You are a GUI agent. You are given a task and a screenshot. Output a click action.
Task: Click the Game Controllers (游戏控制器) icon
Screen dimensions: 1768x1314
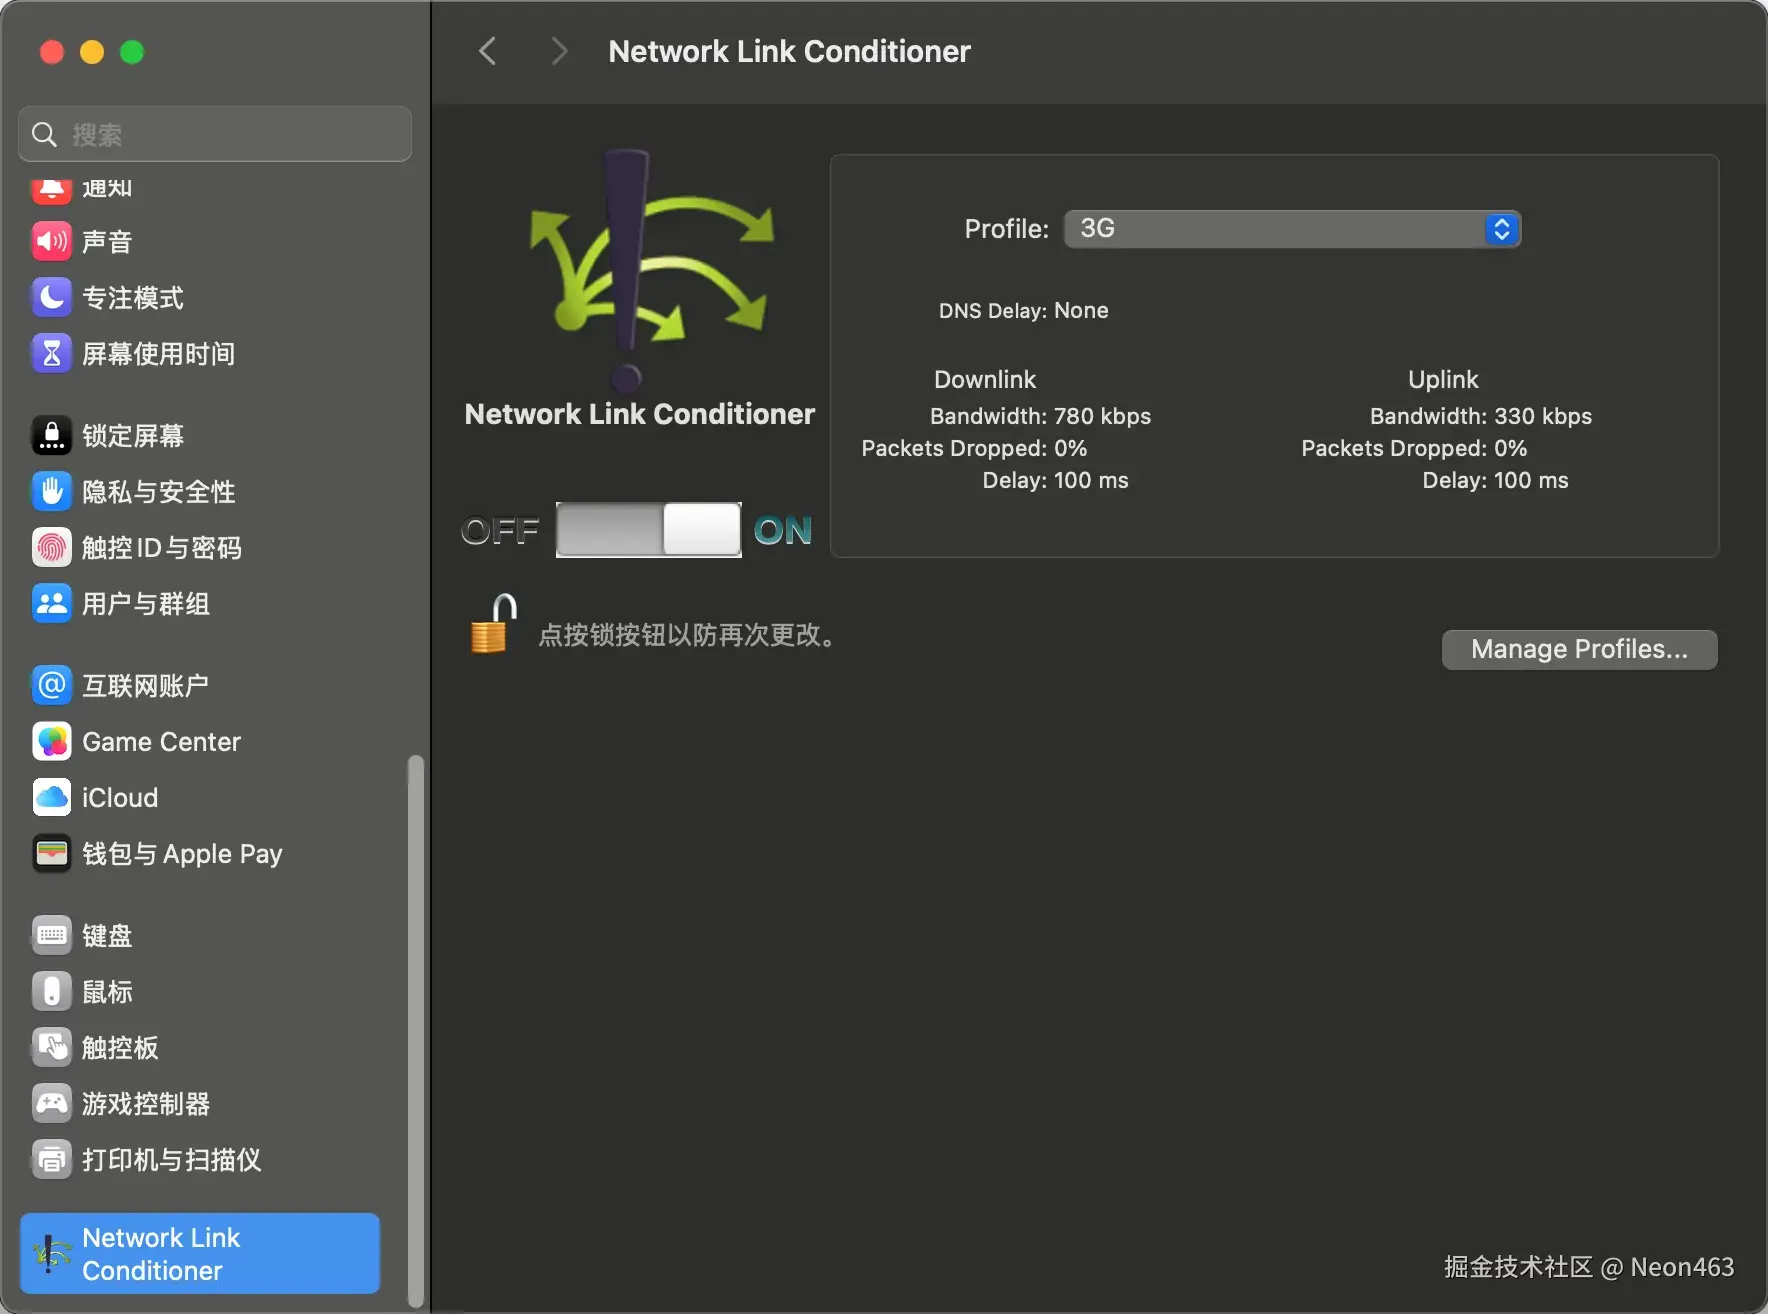point(52,1103)
